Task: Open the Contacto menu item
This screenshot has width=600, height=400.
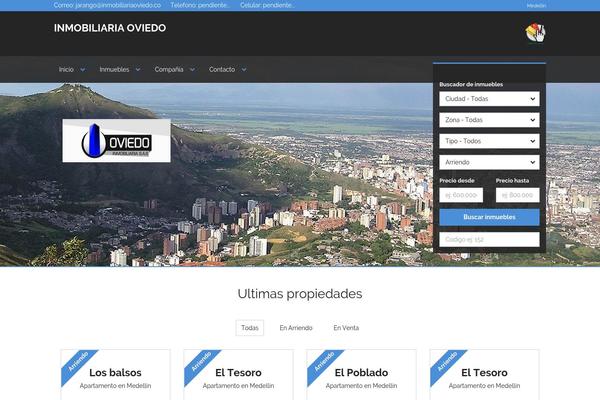Action: coord(222,69)
